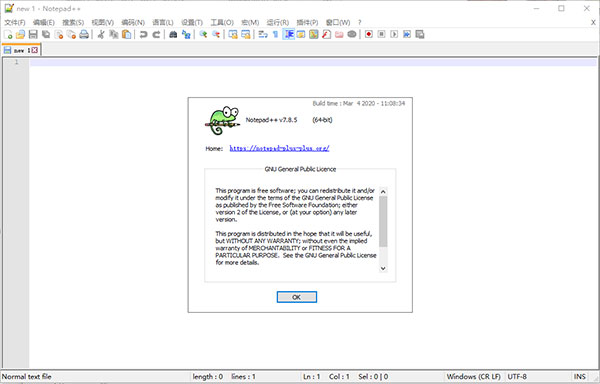This screenshot has height=384, width=600.
Task: Open the 插件(P) menu
Action: (307, 23)
